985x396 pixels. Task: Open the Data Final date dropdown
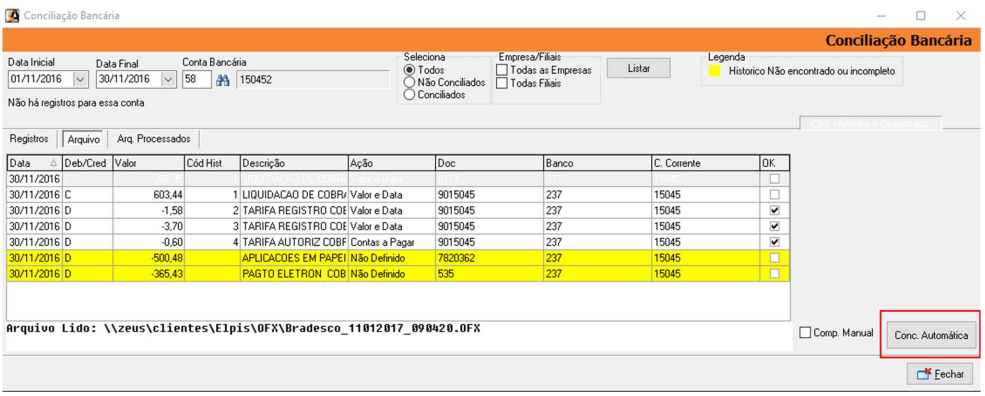pyautogui.click(x=169, y=80)
